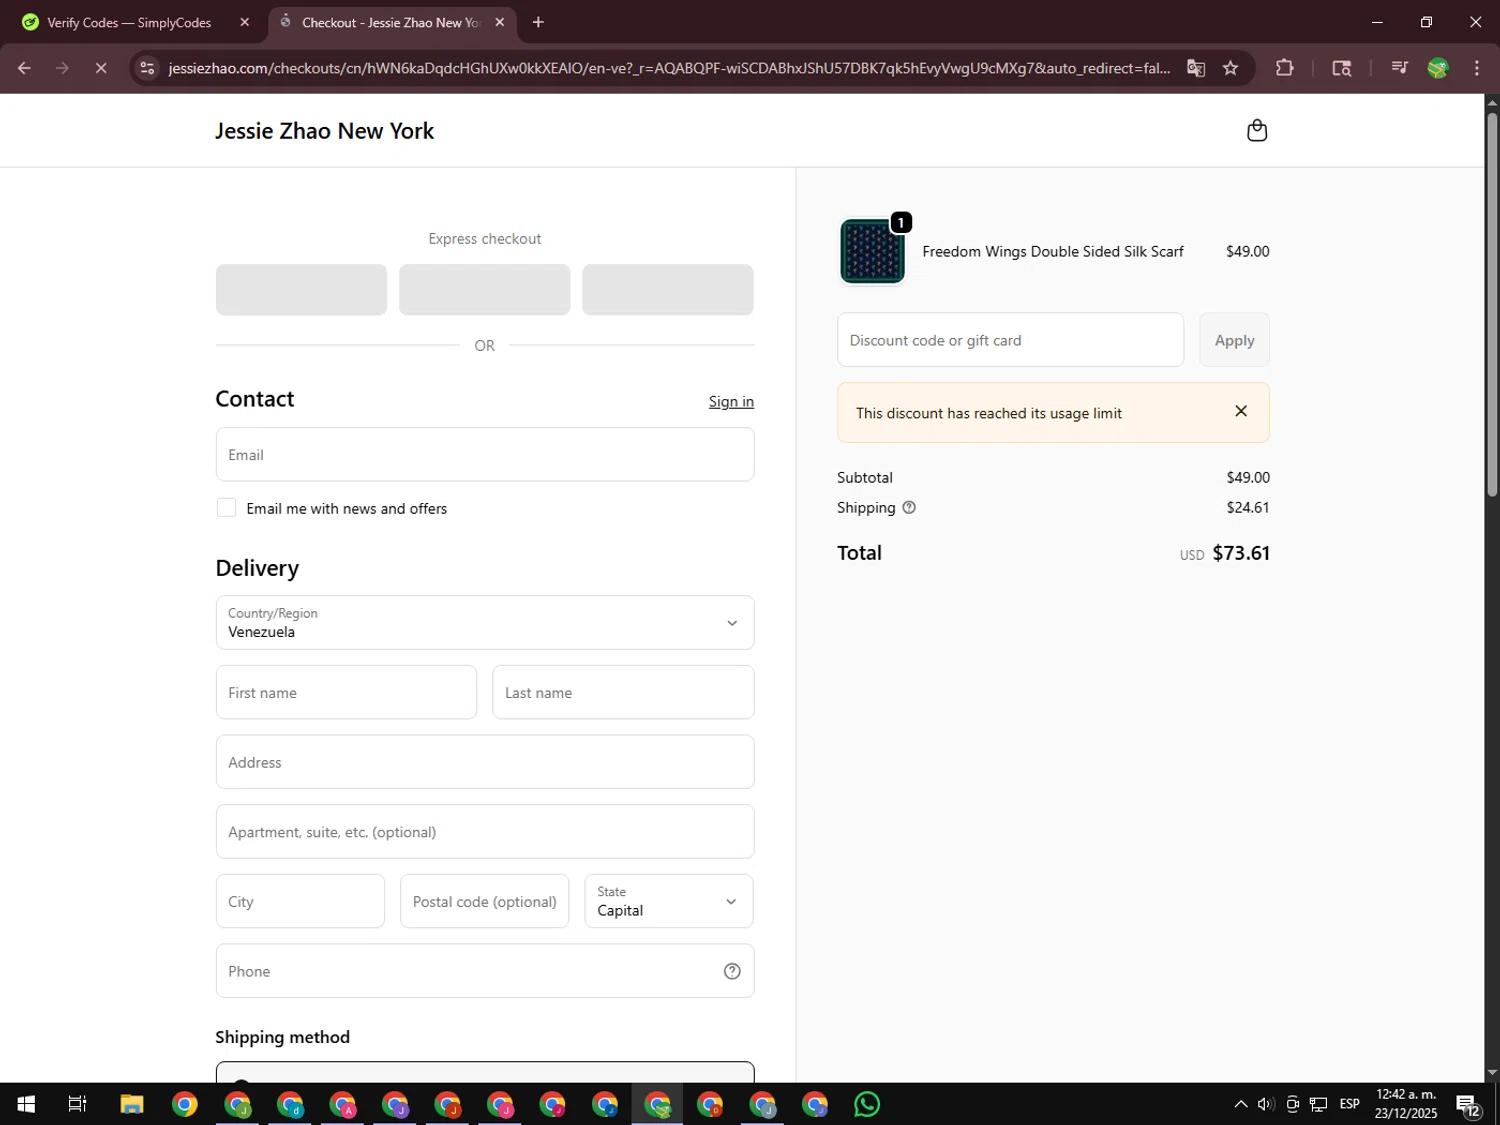Image resolution: width=1500 pixels, height=1125 pixels.
Task: Open the translate page icon
Action: [x=1196, y=68]
